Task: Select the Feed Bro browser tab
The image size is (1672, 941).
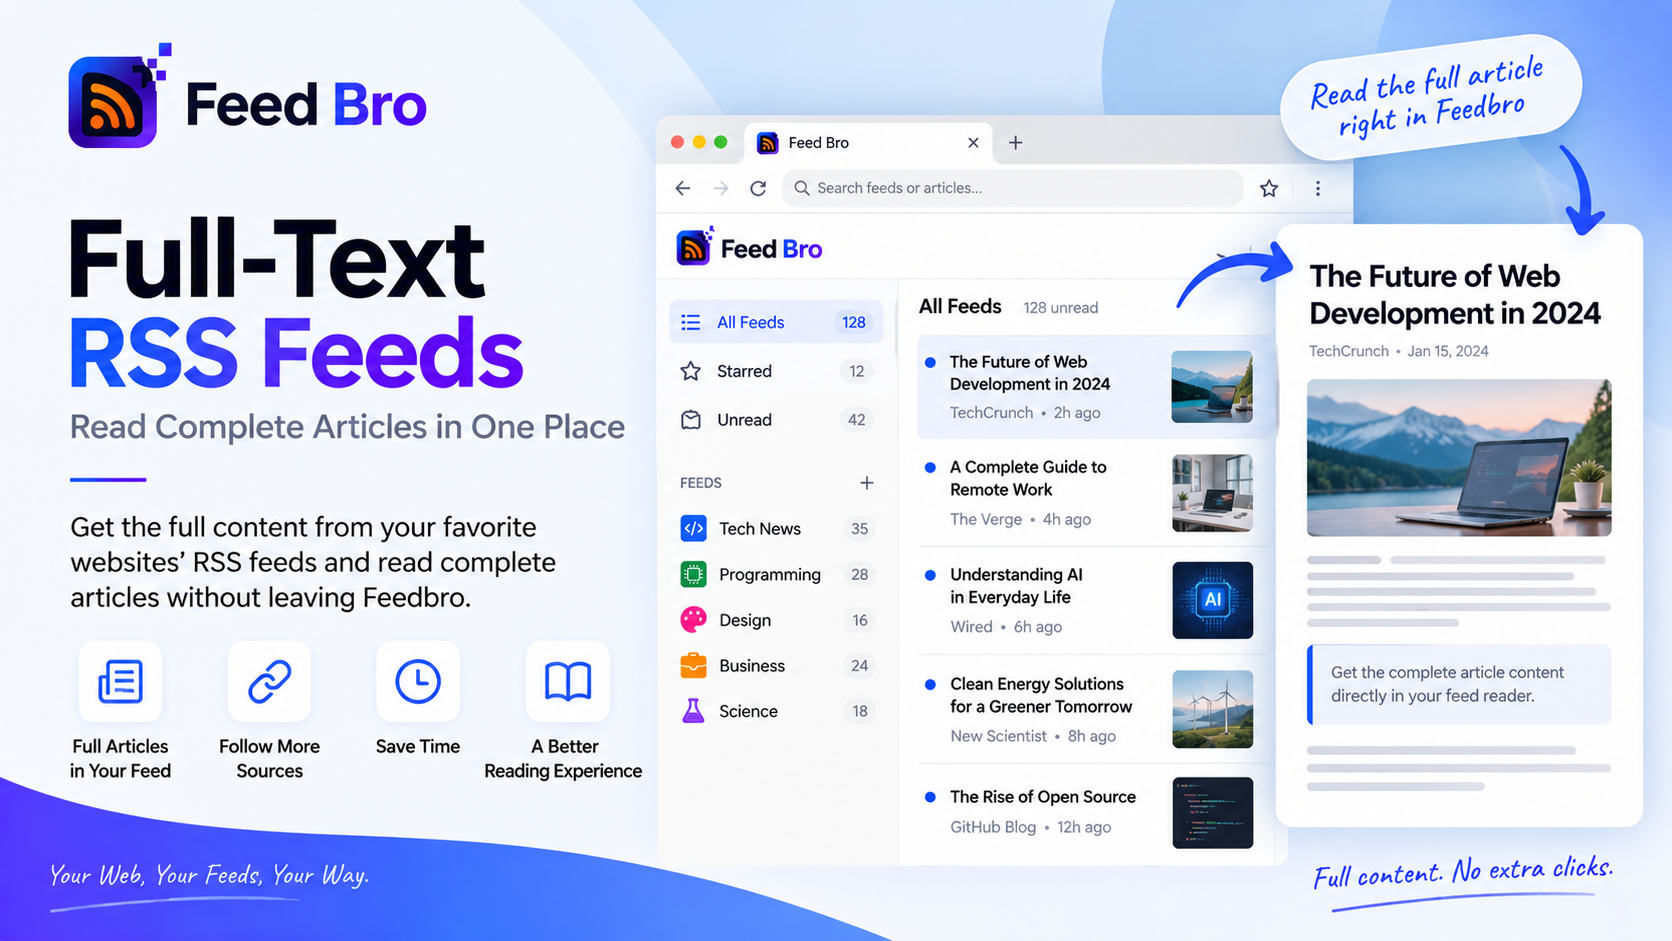Action: (x=868, y=143)
